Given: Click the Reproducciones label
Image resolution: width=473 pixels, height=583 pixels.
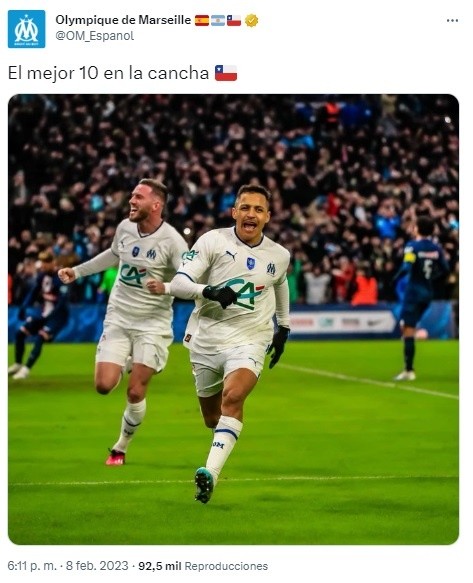Looking at the screenshot, I should (x=226, y=566).
